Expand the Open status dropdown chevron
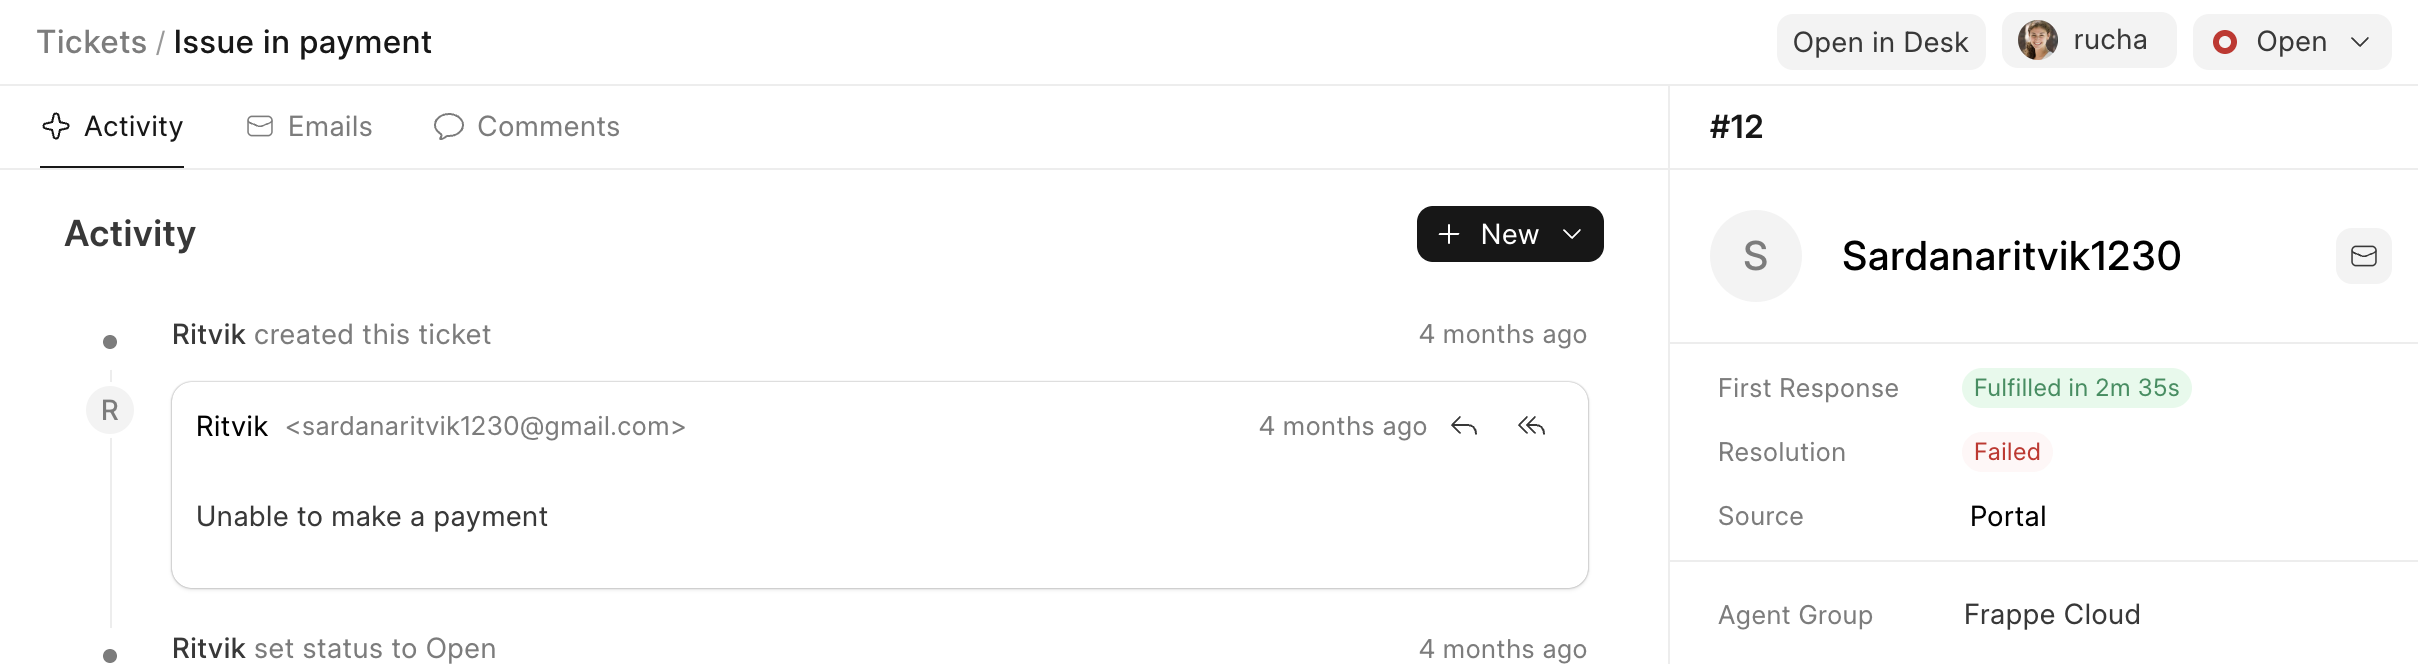 click(2360, 42)
